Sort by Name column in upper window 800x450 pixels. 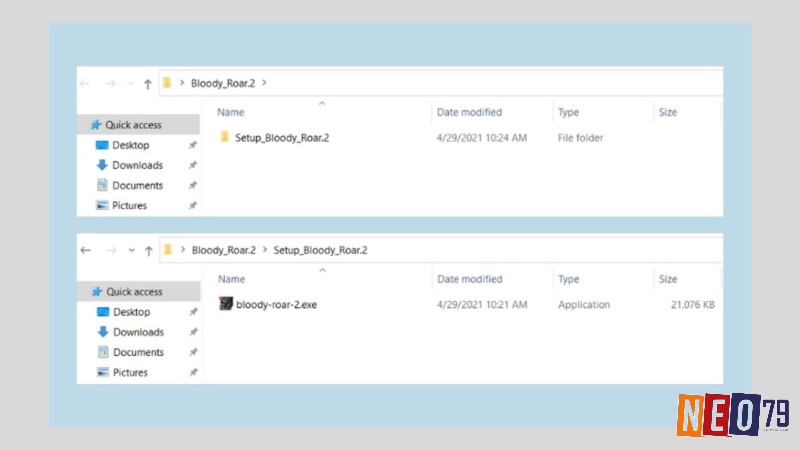tap(231, 112)
